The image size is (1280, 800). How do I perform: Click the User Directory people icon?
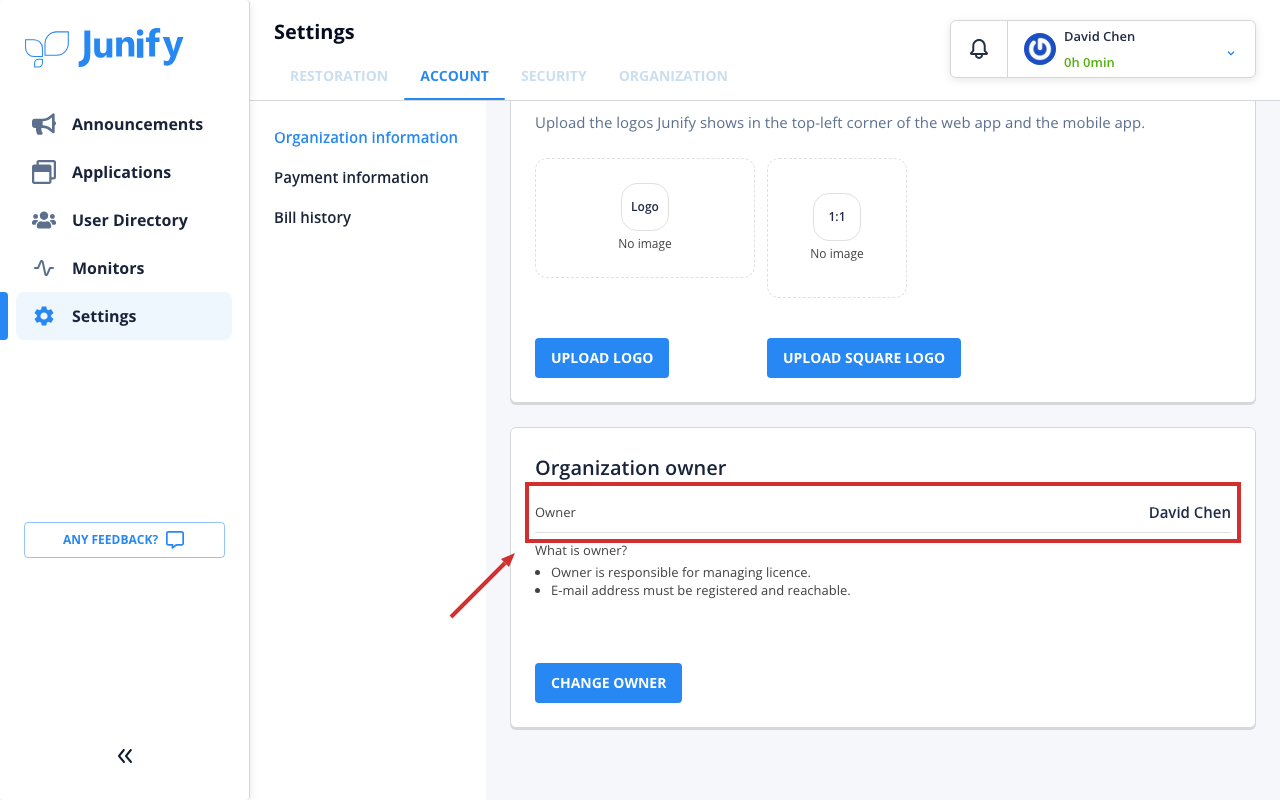pyautogui.click(x=44, y=220)
